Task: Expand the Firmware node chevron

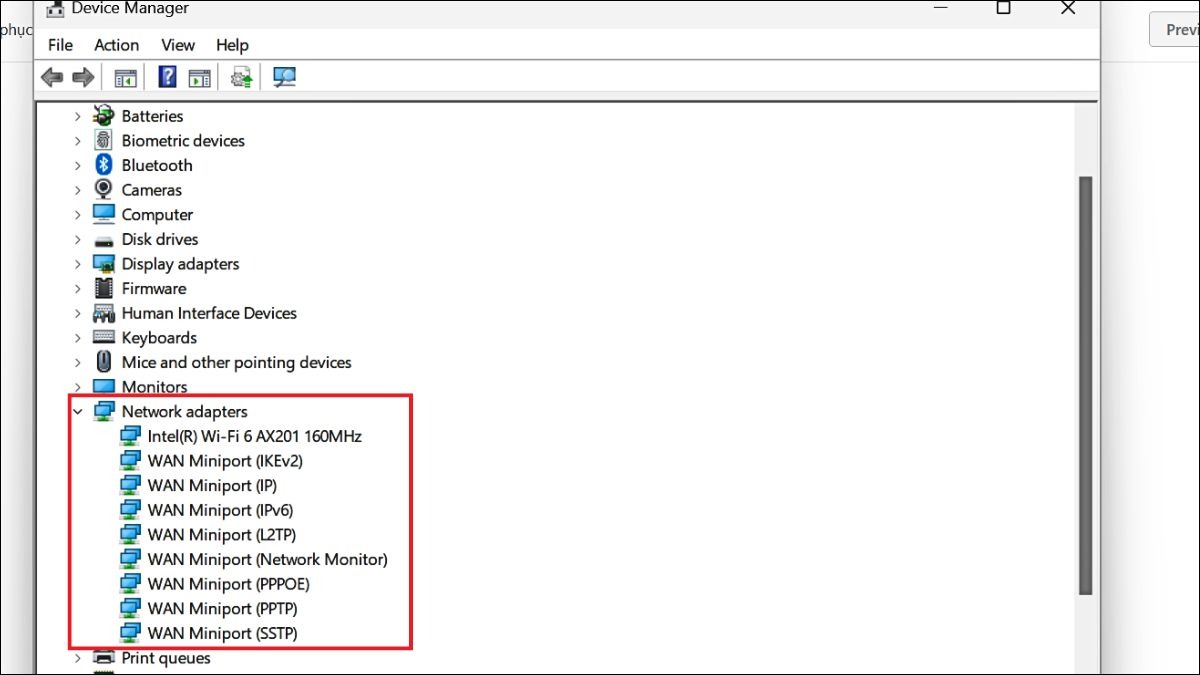Action: tap(78, 288)
